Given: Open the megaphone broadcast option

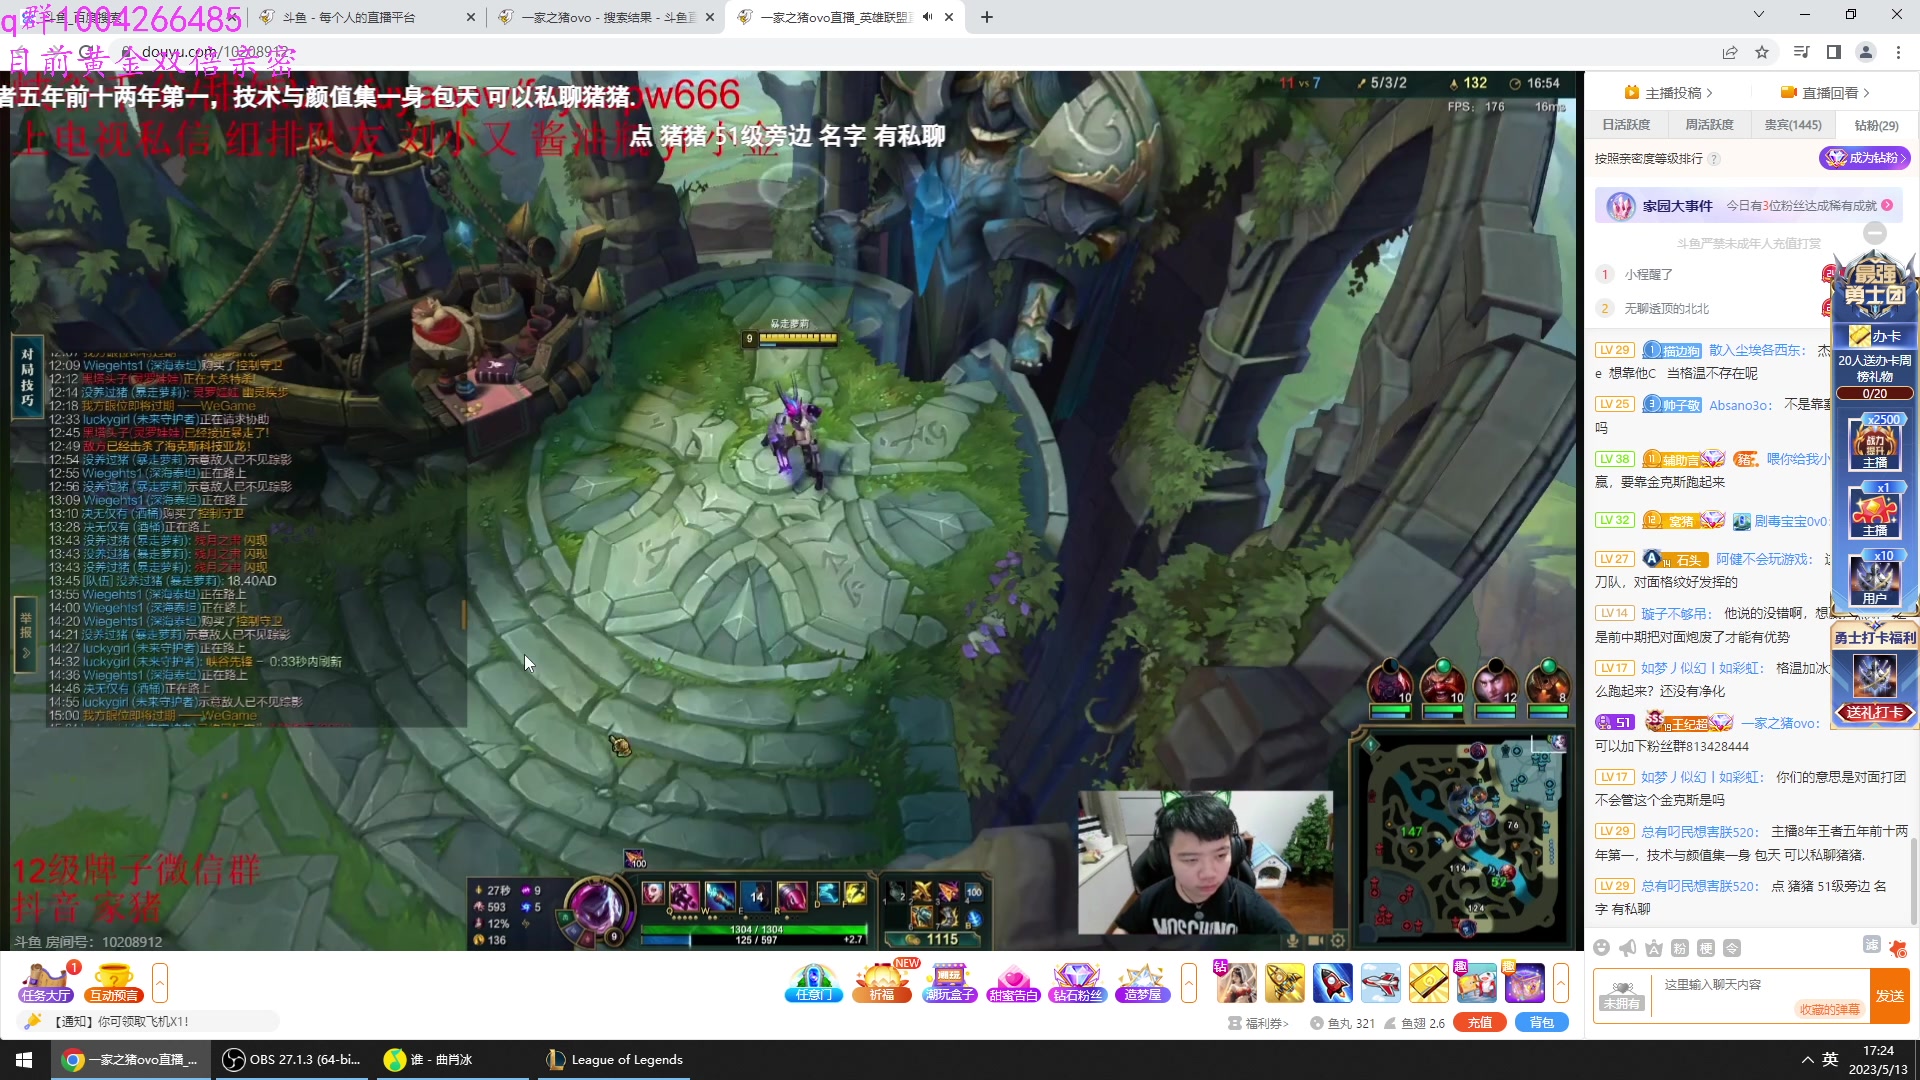Looking at the screenshot, I should pos(1628,948).
